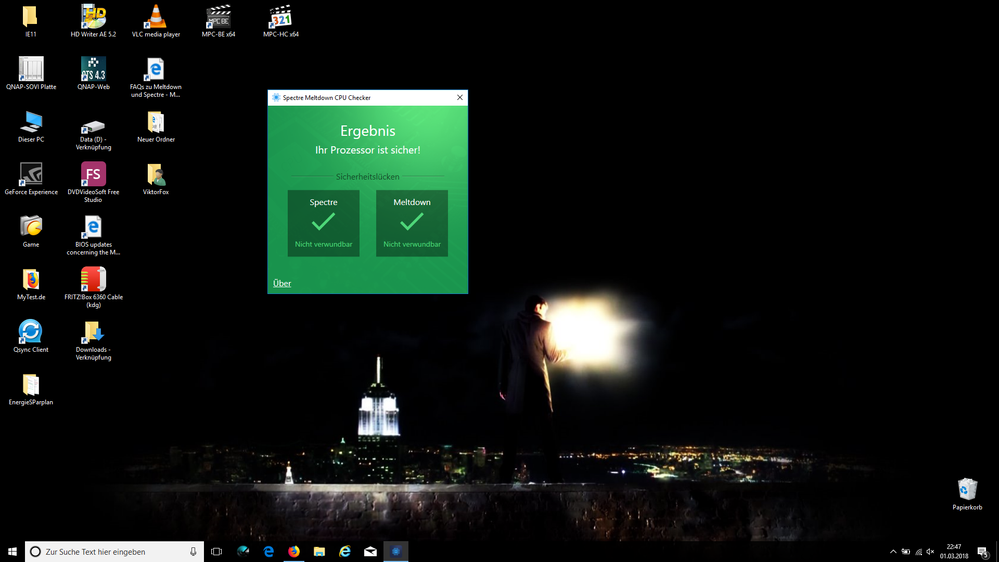Select the QNAP-Web QTS 4.3 shortcut
This screenshot has width=999, height=562.
(93, 73)
